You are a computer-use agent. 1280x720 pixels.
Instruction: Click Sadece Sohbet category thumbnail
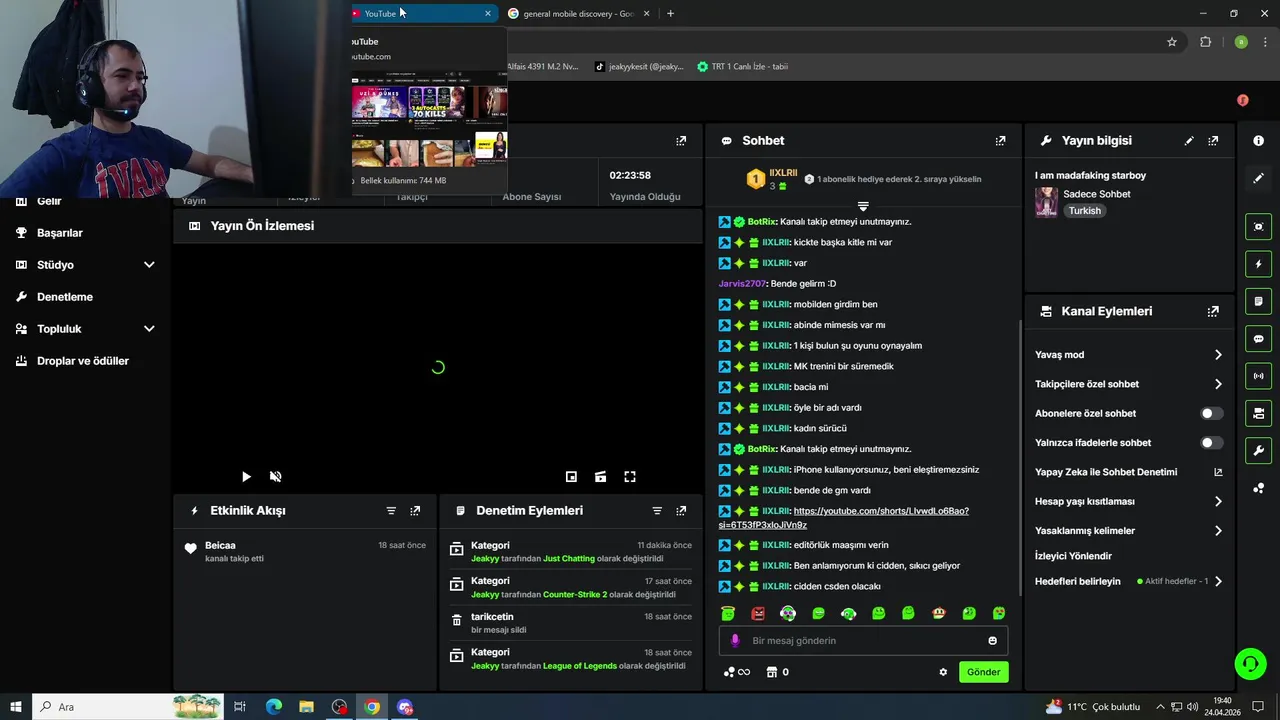(1046, 202)
